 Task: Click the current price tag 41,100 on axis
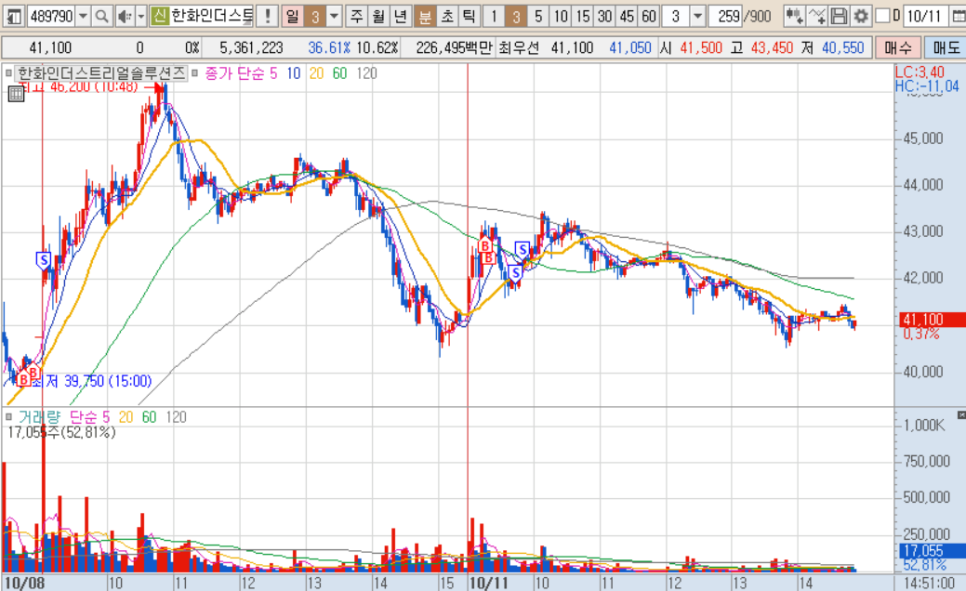pos(931,320)
